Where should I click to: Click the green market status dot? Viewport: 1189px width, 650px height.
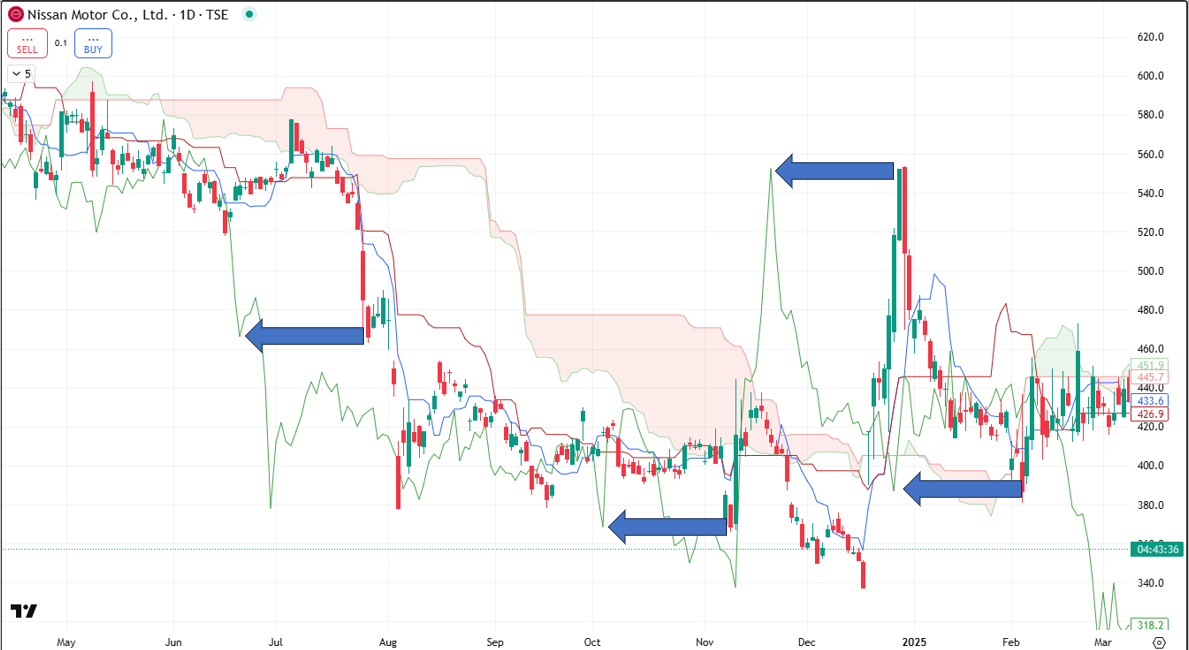point(249,14)
